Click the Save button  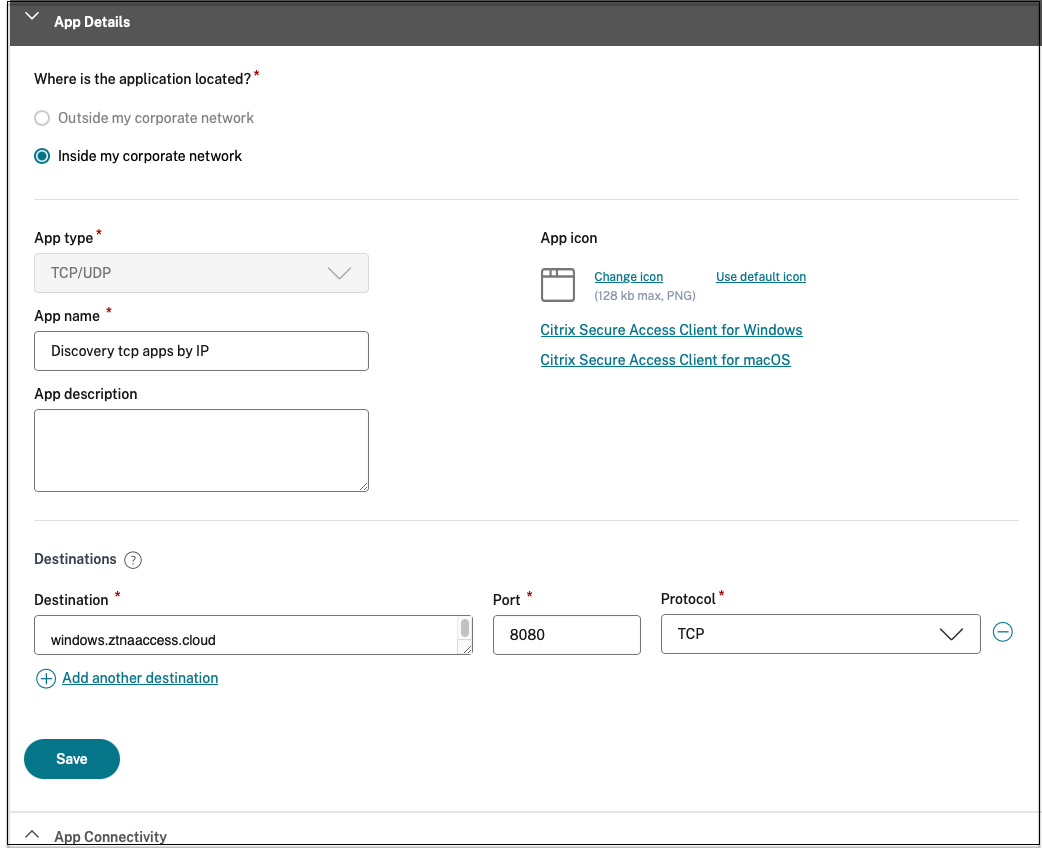coord(72,759)
